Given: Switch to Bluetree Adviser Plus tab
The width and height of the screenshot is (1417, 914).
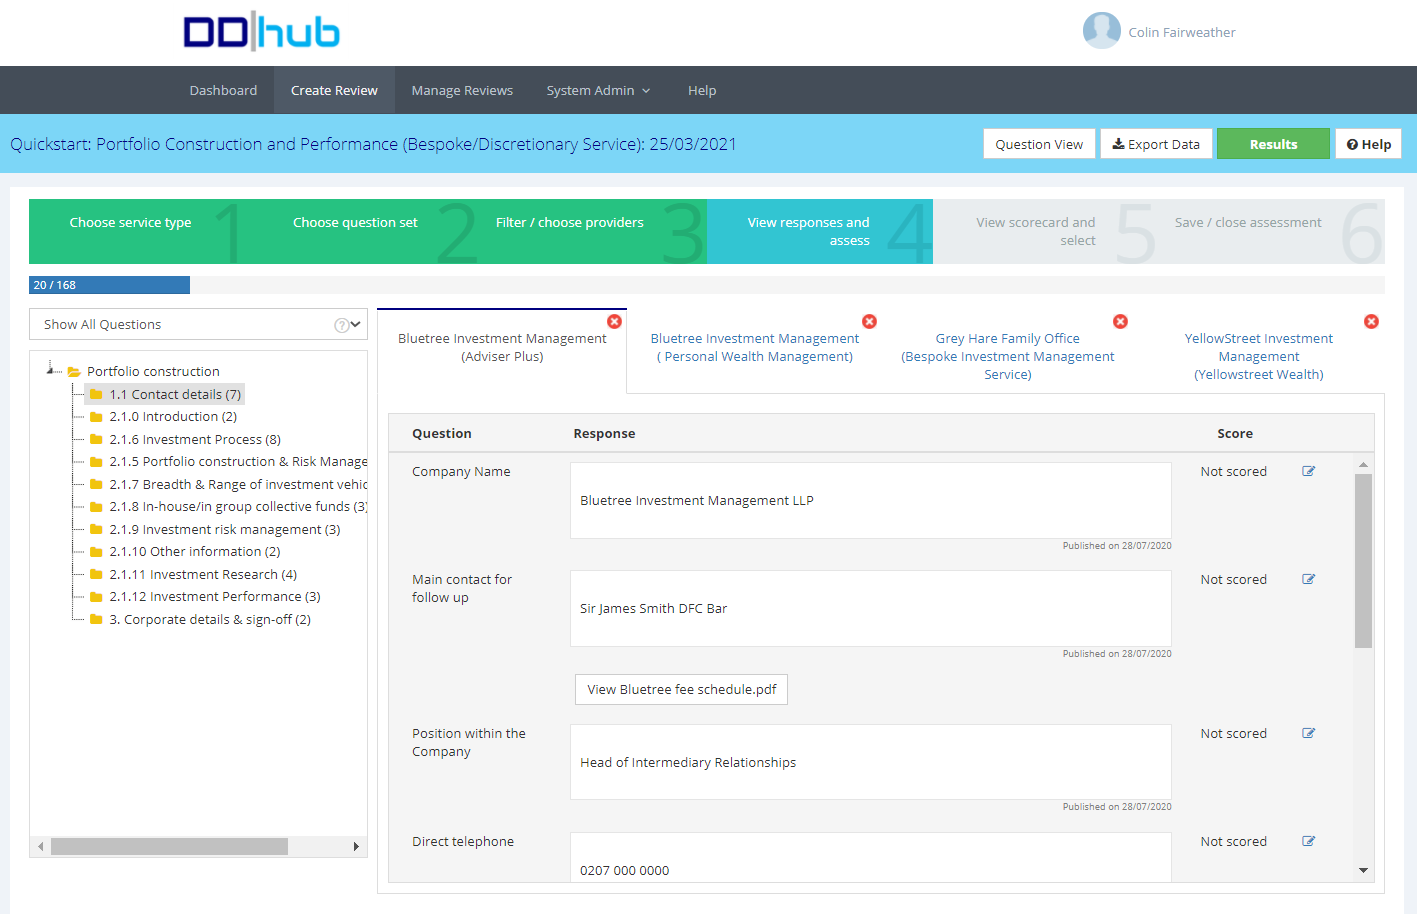Looking at the screenshot, I should coord(502,347).
